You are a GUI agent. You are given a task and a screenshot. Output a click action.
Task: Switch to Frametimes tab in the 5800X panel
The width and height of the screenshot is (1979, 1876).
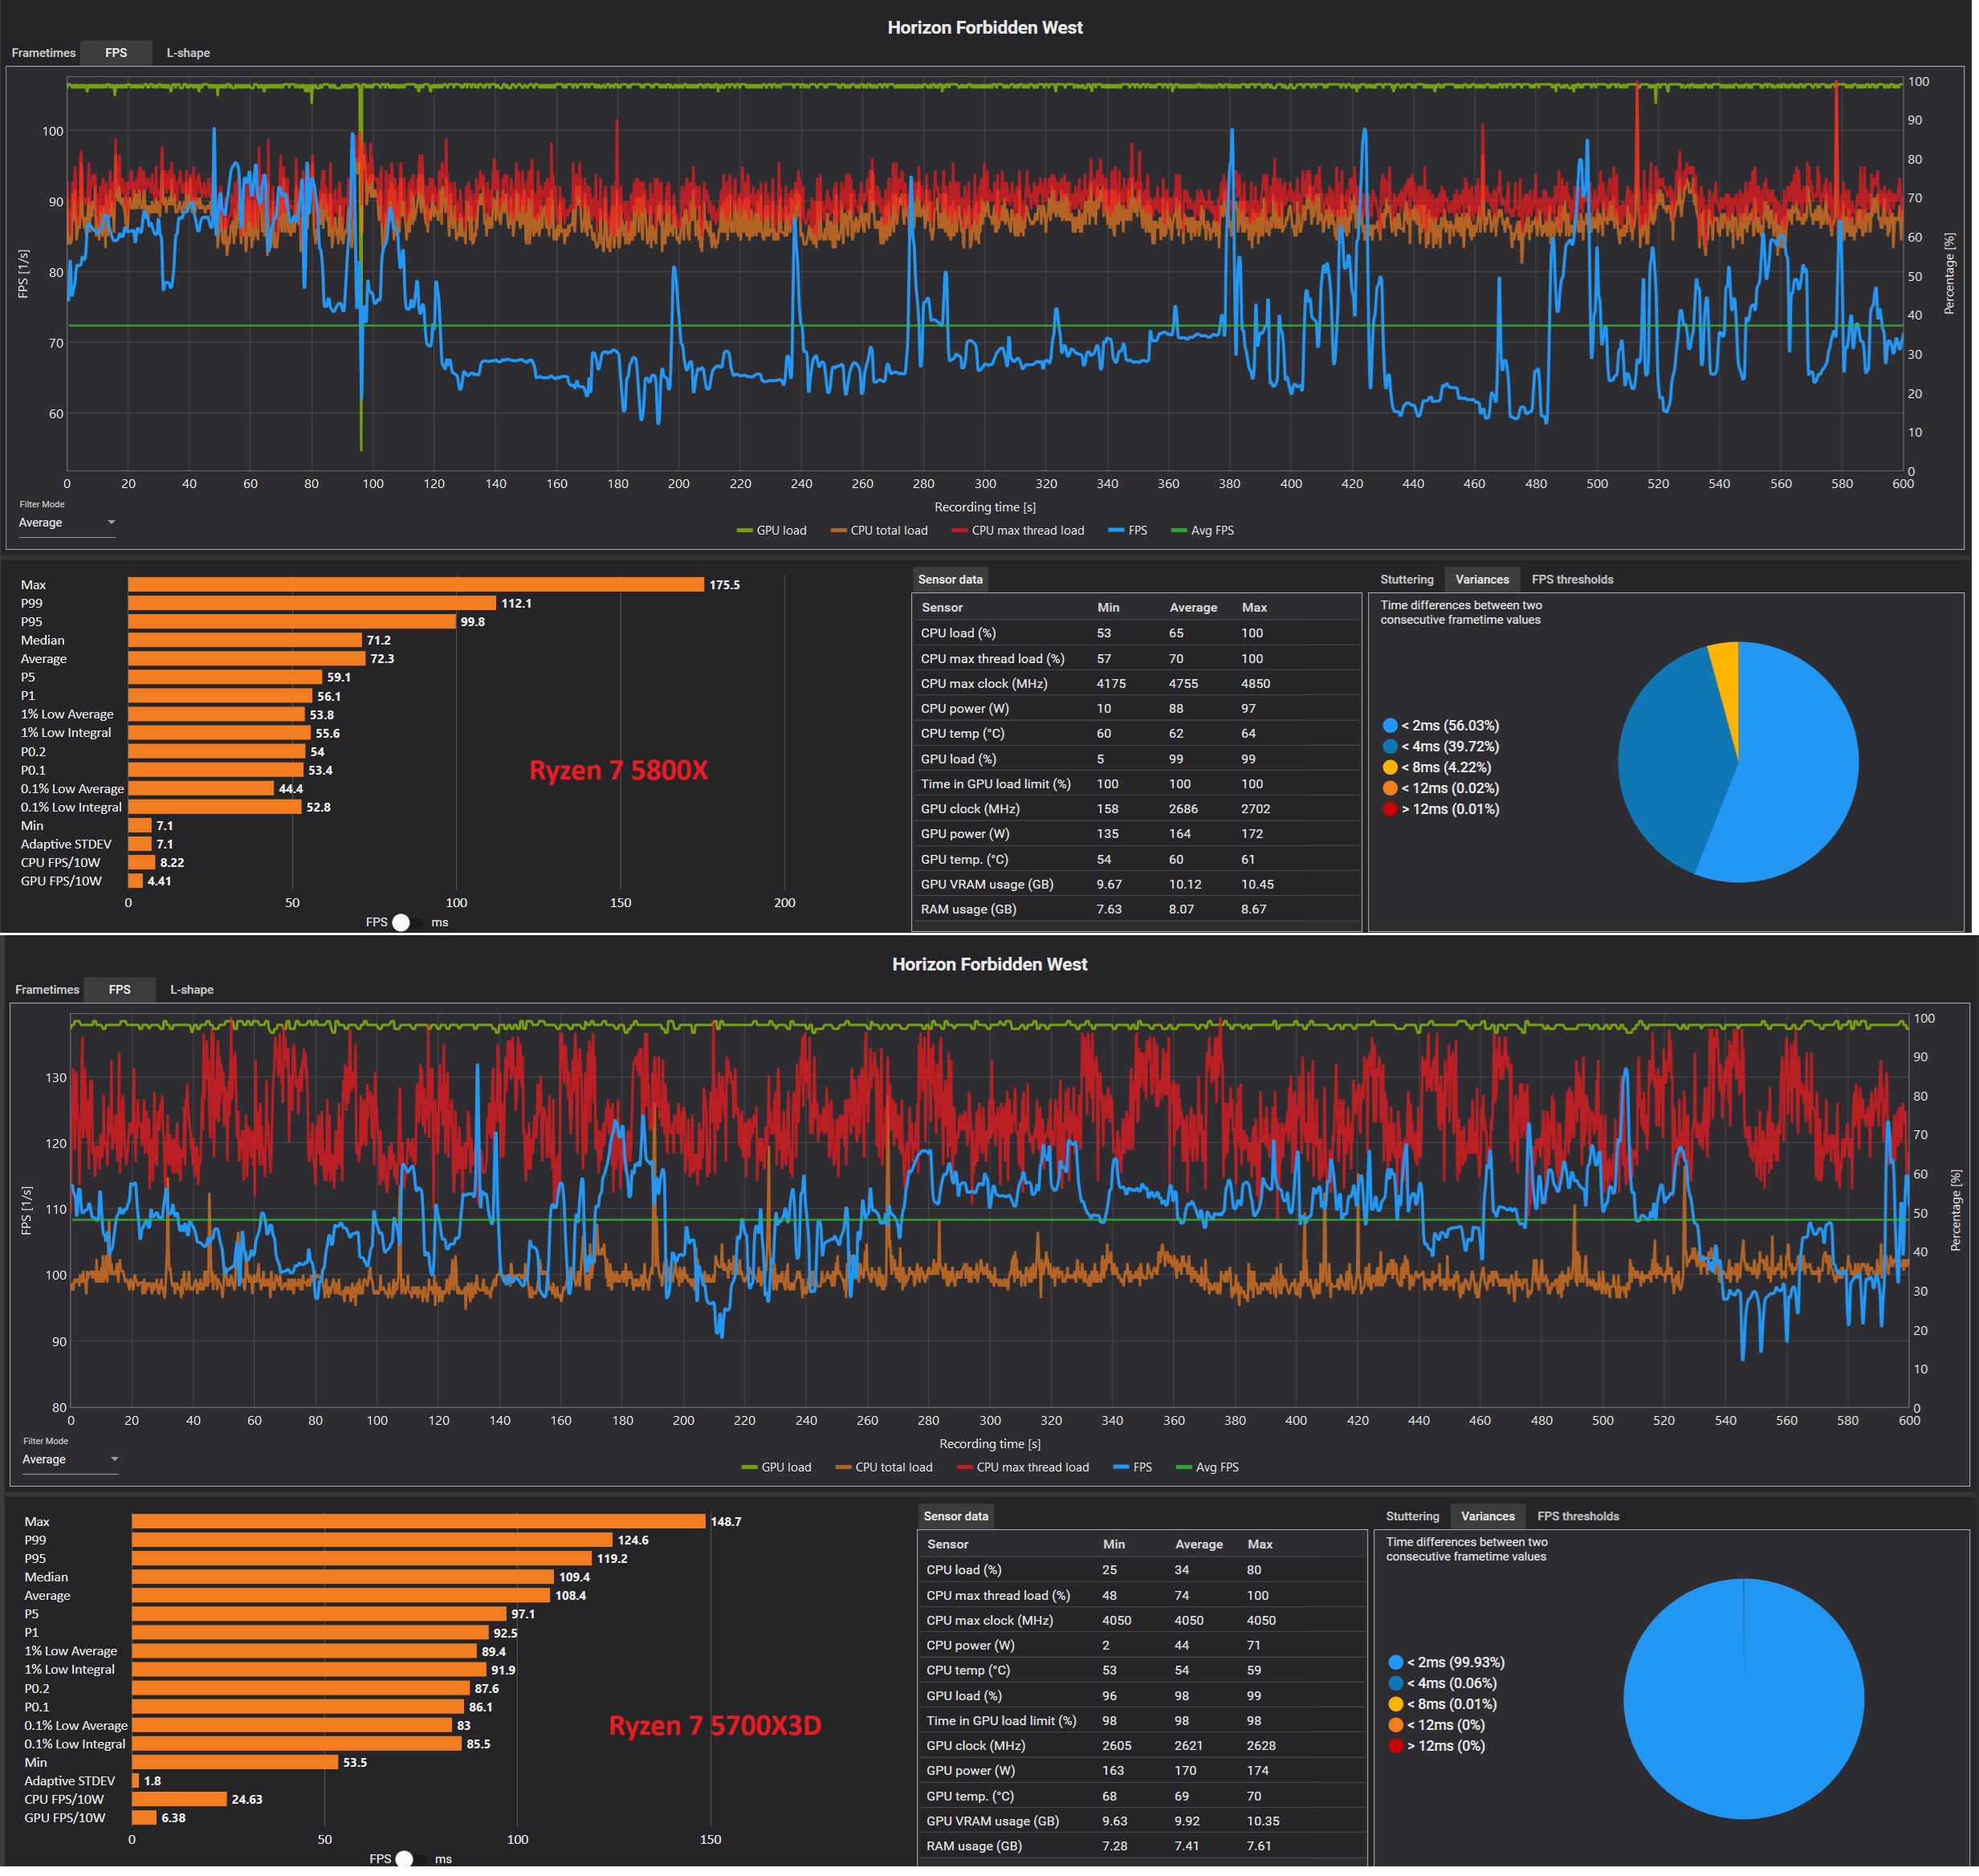(x=43, y=53)
